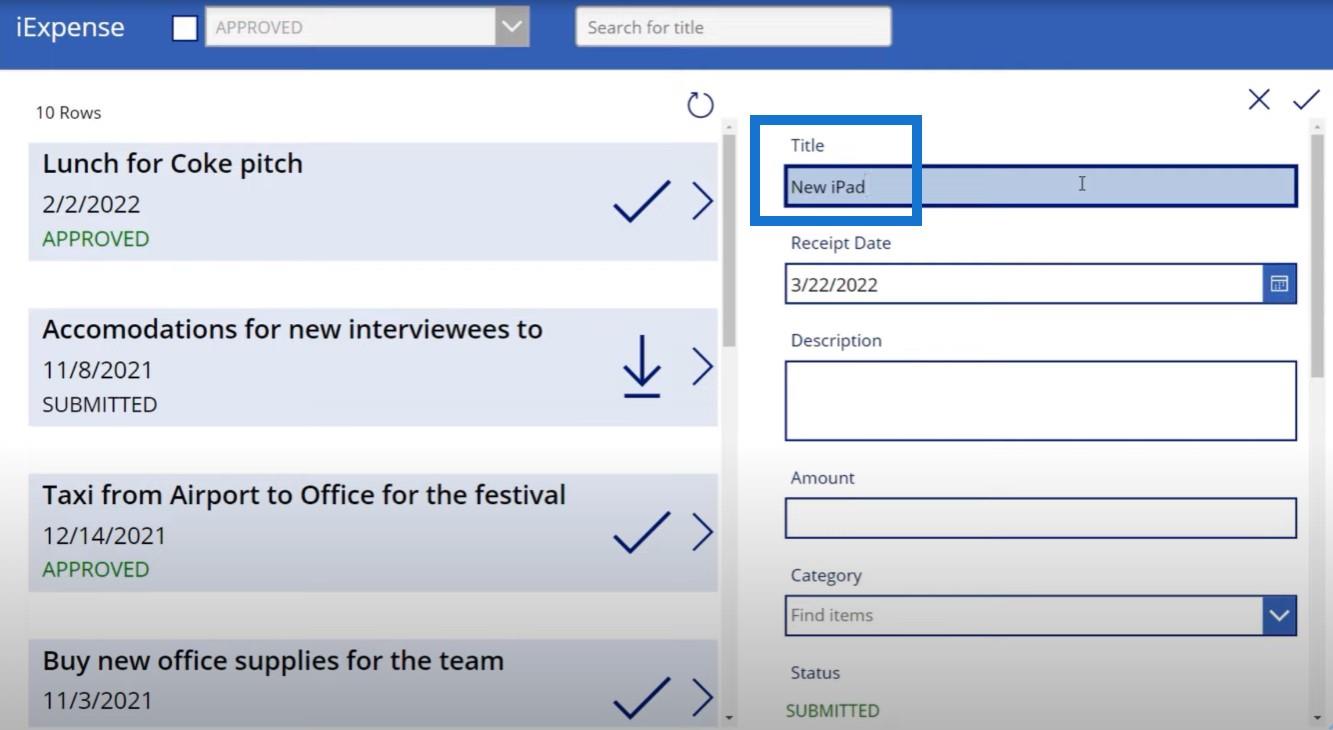Image resolution: width=1333 pixels, height=730 pixels.
Task: Toggle the checkbox next to status filter
Action: (185, 28)
